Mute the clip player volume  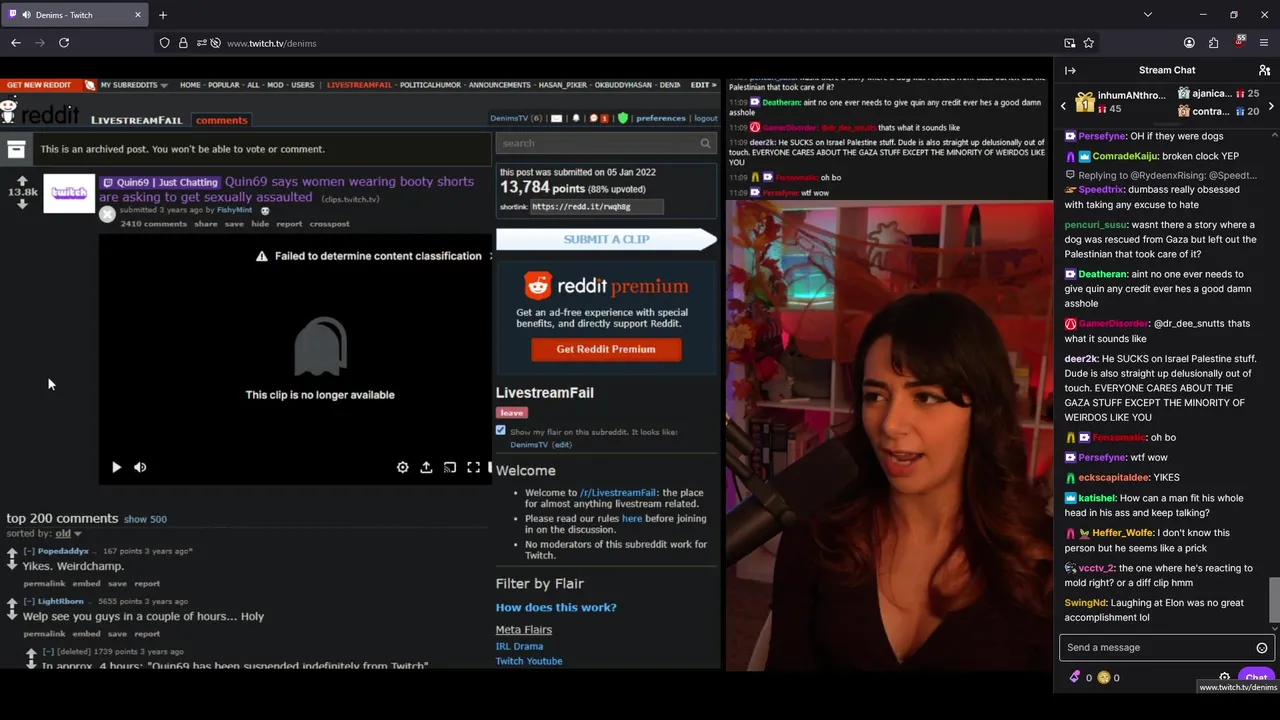(x=140, y=467)
